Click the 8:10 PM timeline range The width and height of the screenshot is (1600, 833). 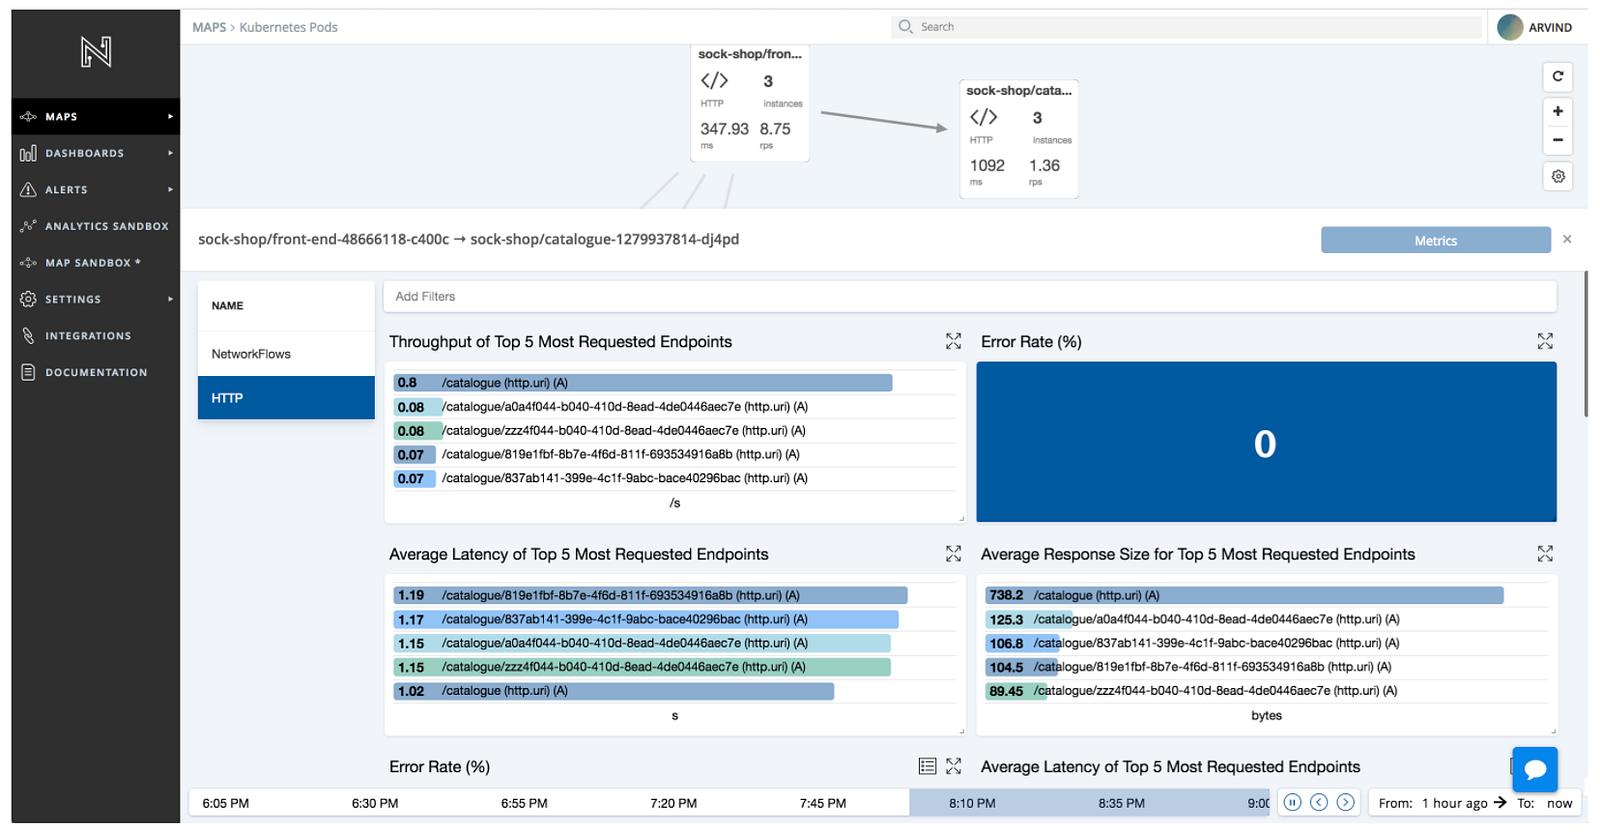tap(972, 803)
